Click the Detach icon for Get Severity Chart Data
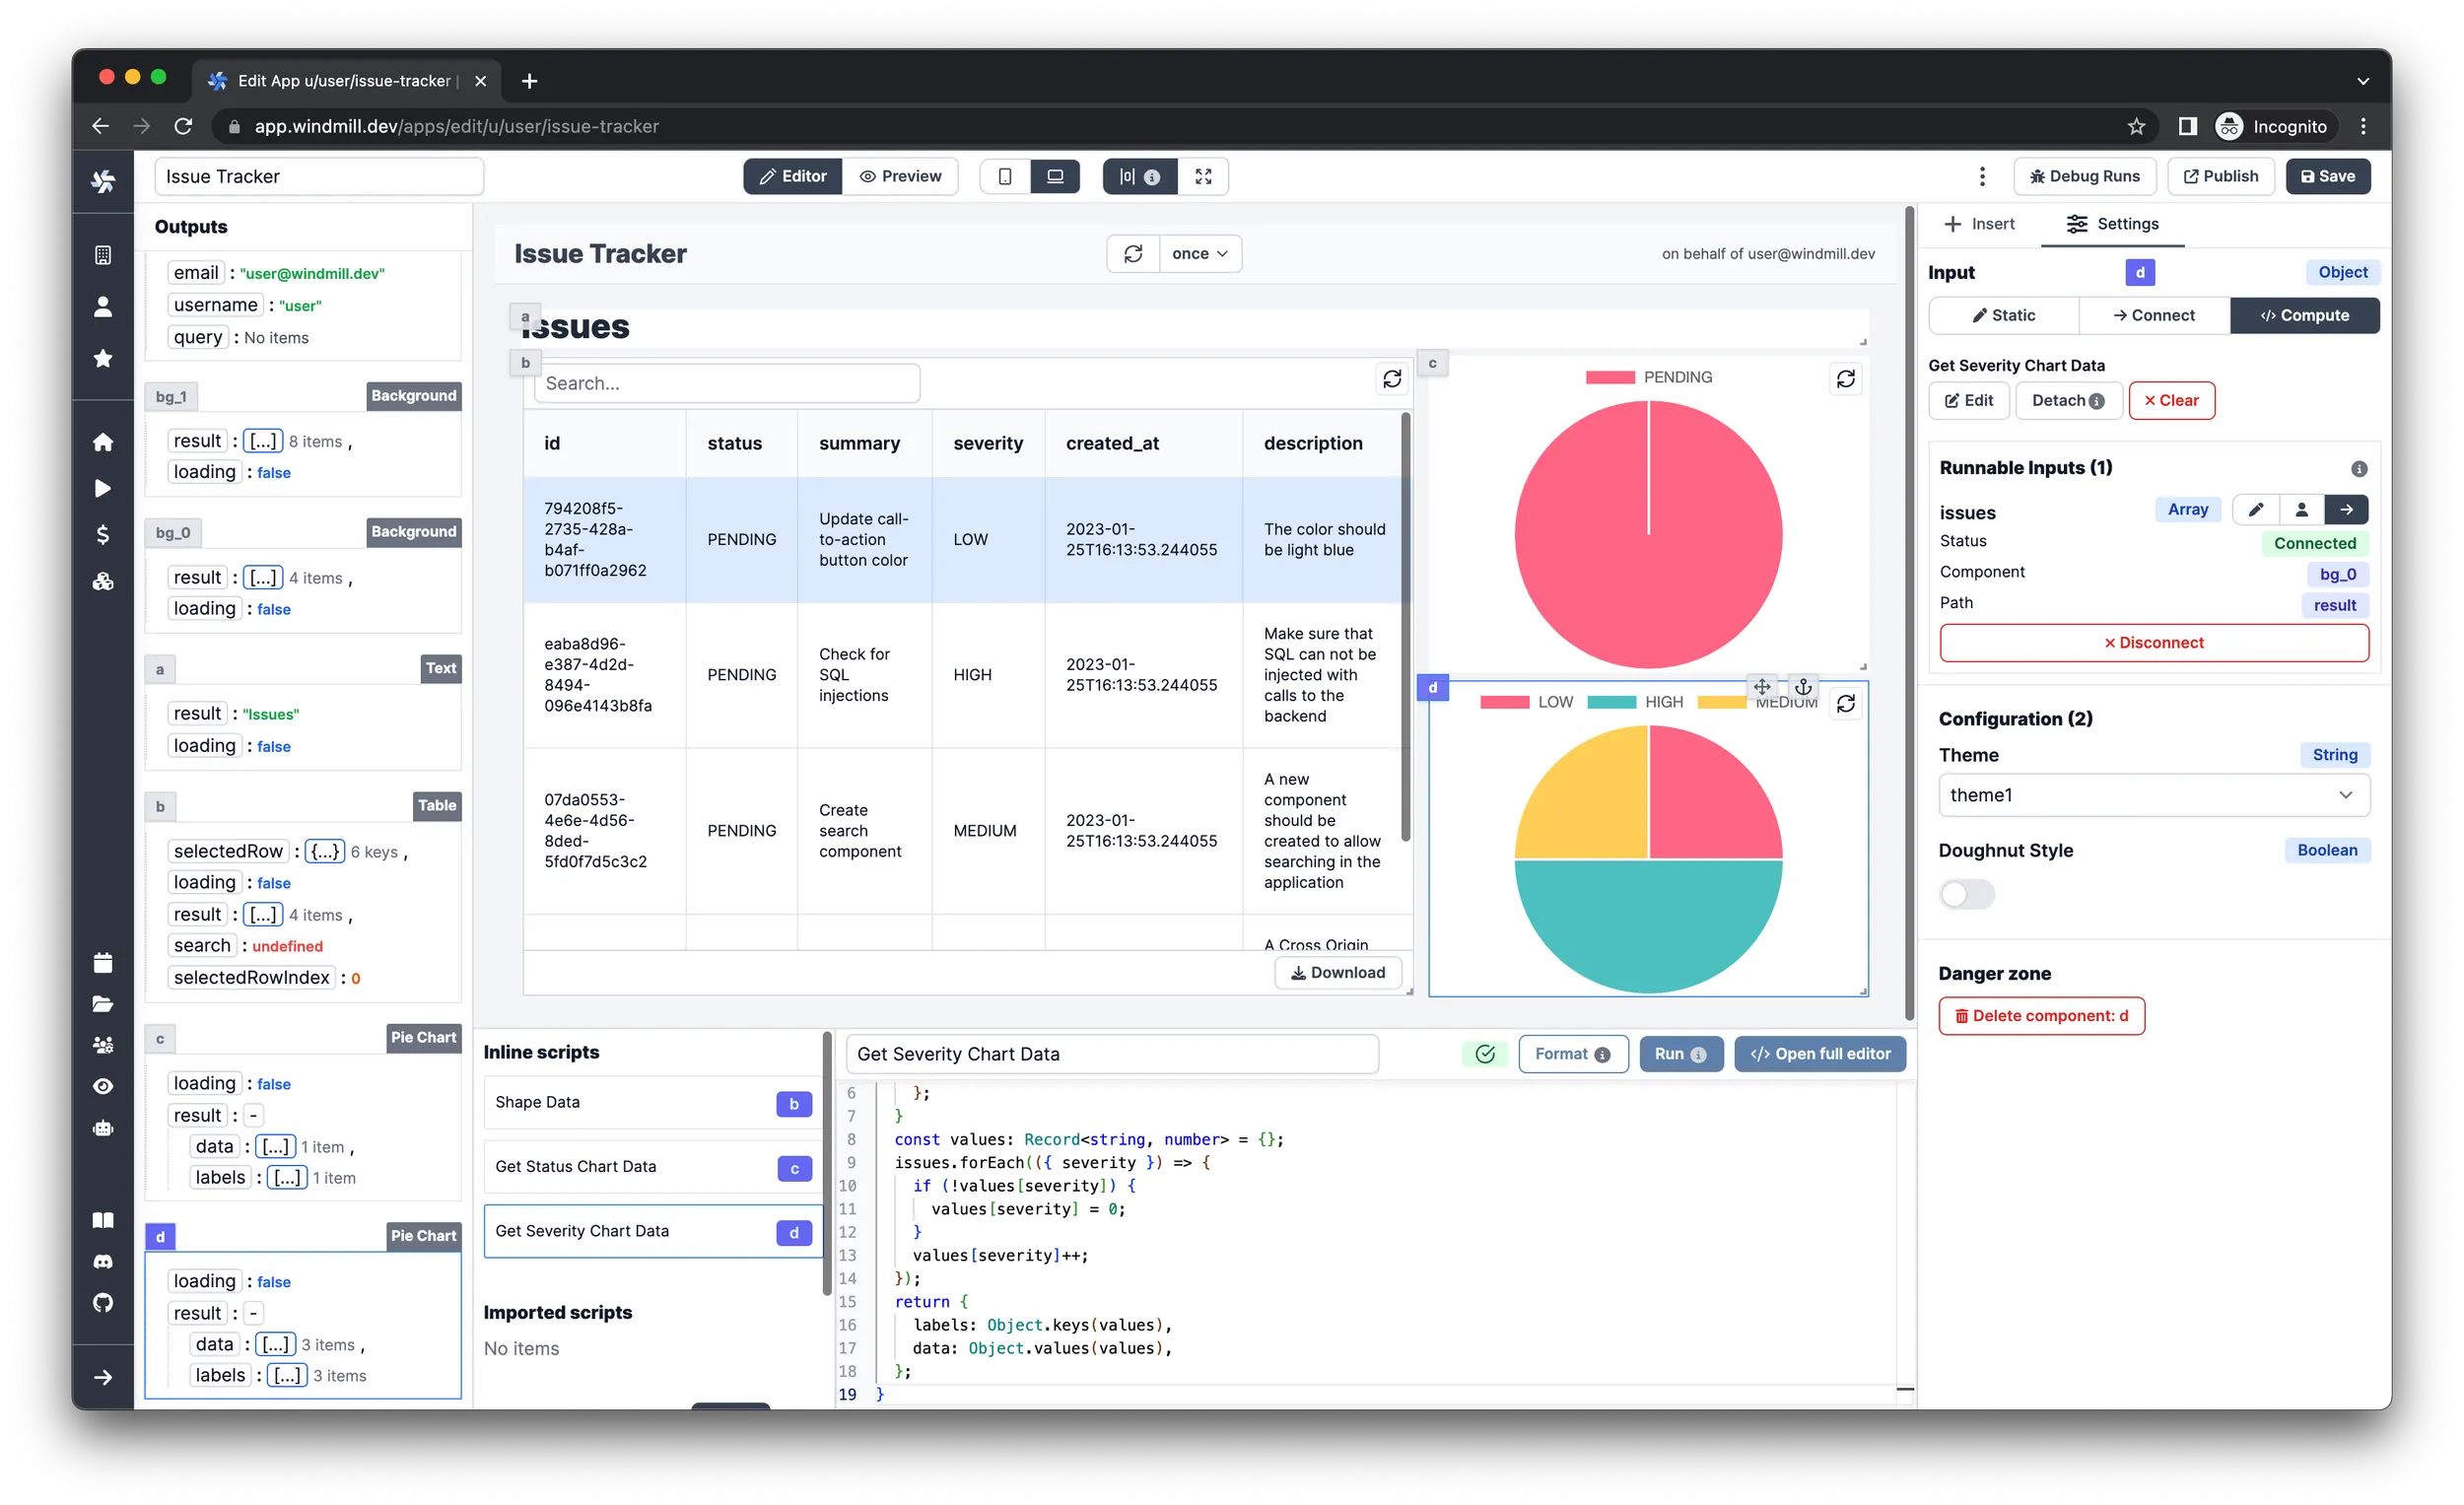The width and height of the screenshot is (2464, 1505). tap(2068, 399)
